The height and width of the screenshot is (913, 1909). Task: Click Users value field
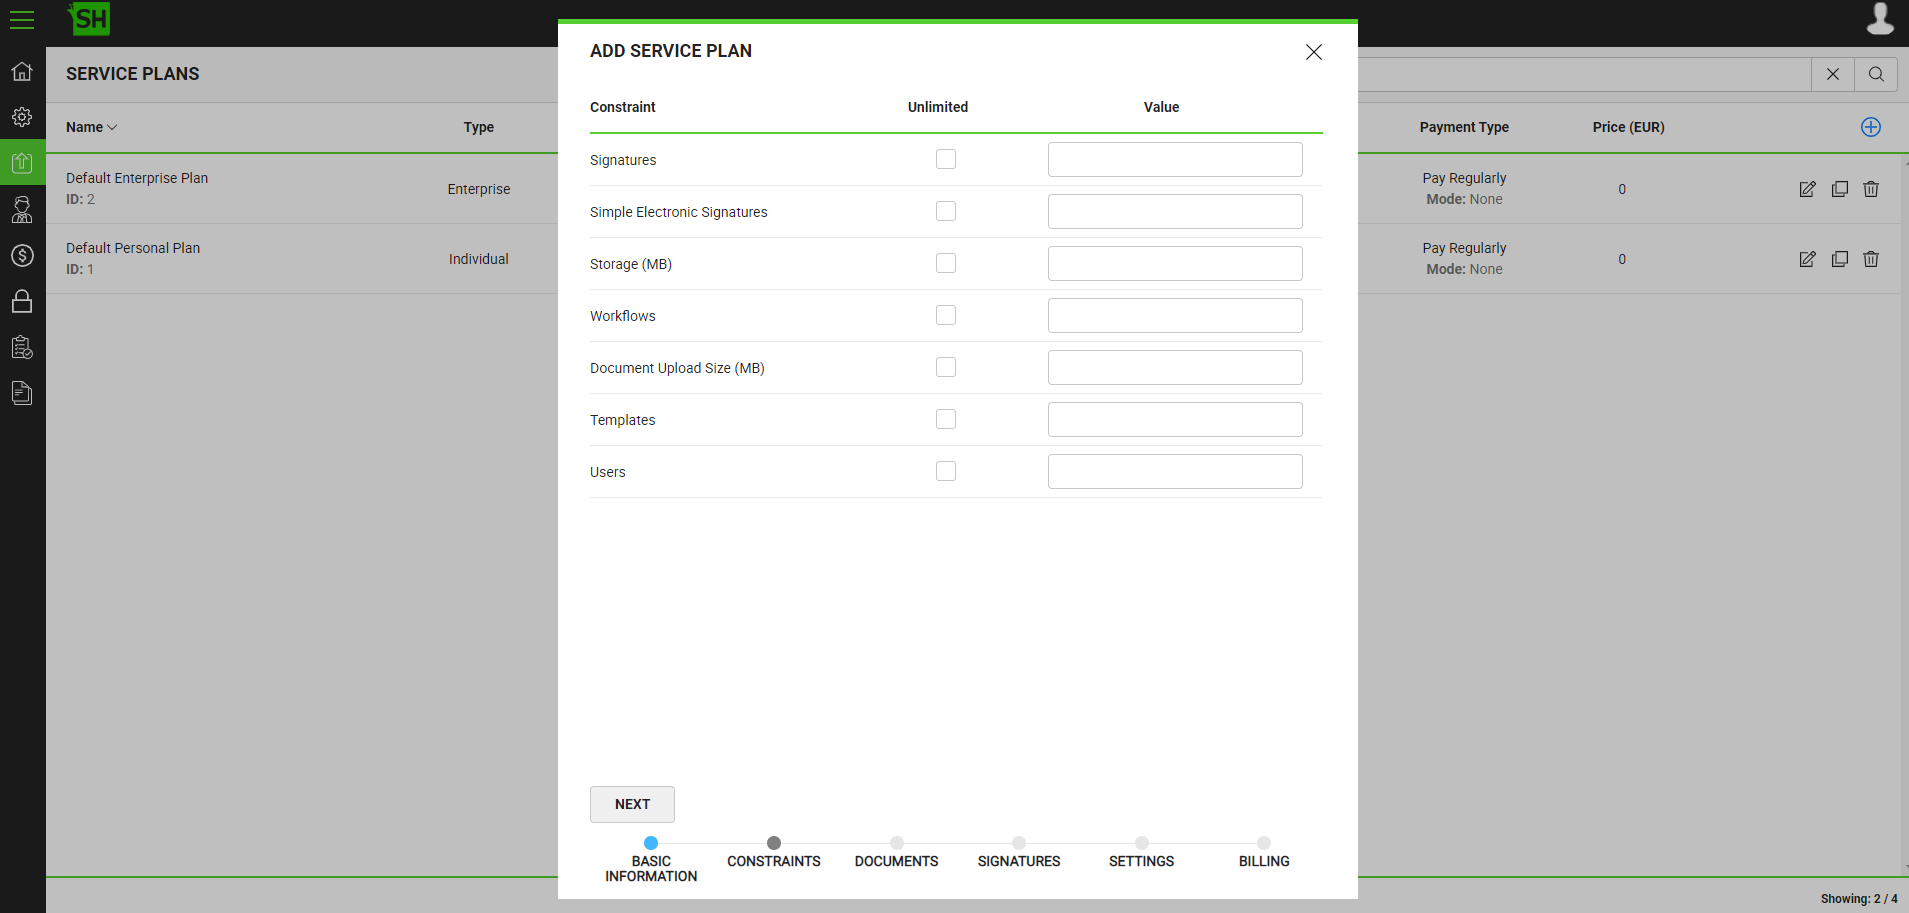(x=1175, y=471)
